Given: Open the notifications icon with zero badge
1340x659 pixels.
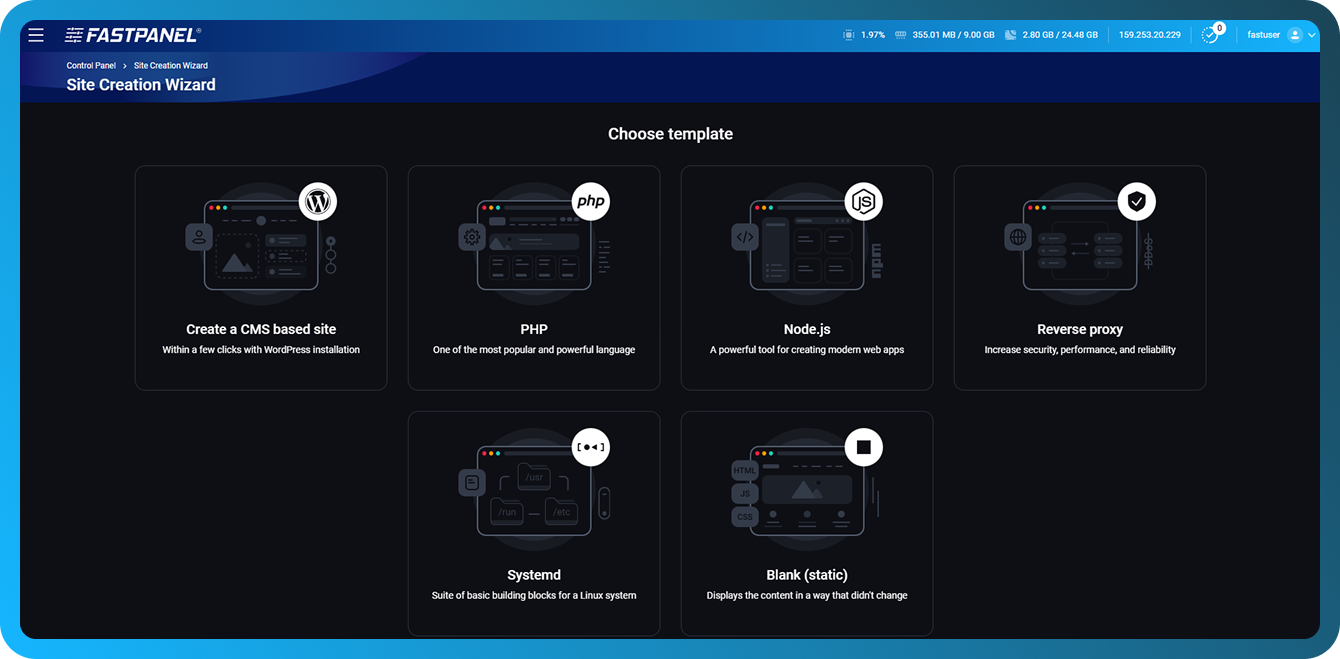Looking at the screenshot, I should [x=1209, y=33].
